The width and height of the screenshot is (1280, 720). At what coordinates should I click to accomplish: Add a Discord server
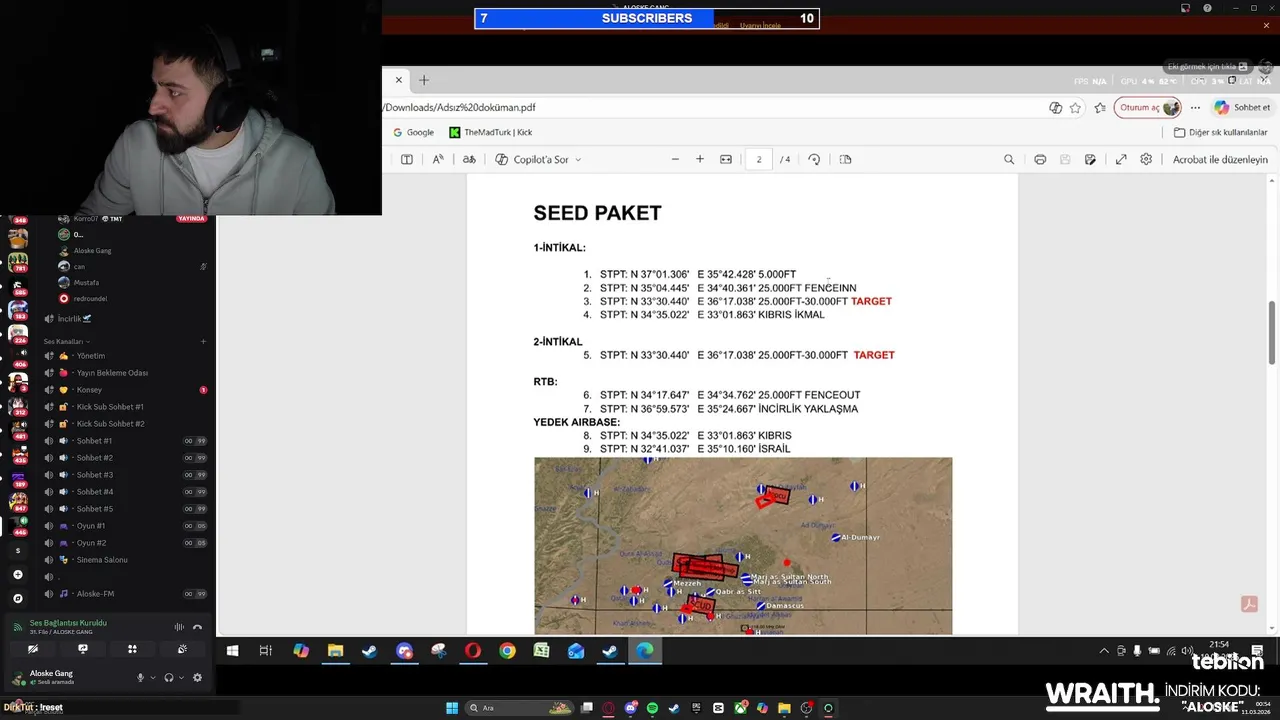tap(17, 575)
